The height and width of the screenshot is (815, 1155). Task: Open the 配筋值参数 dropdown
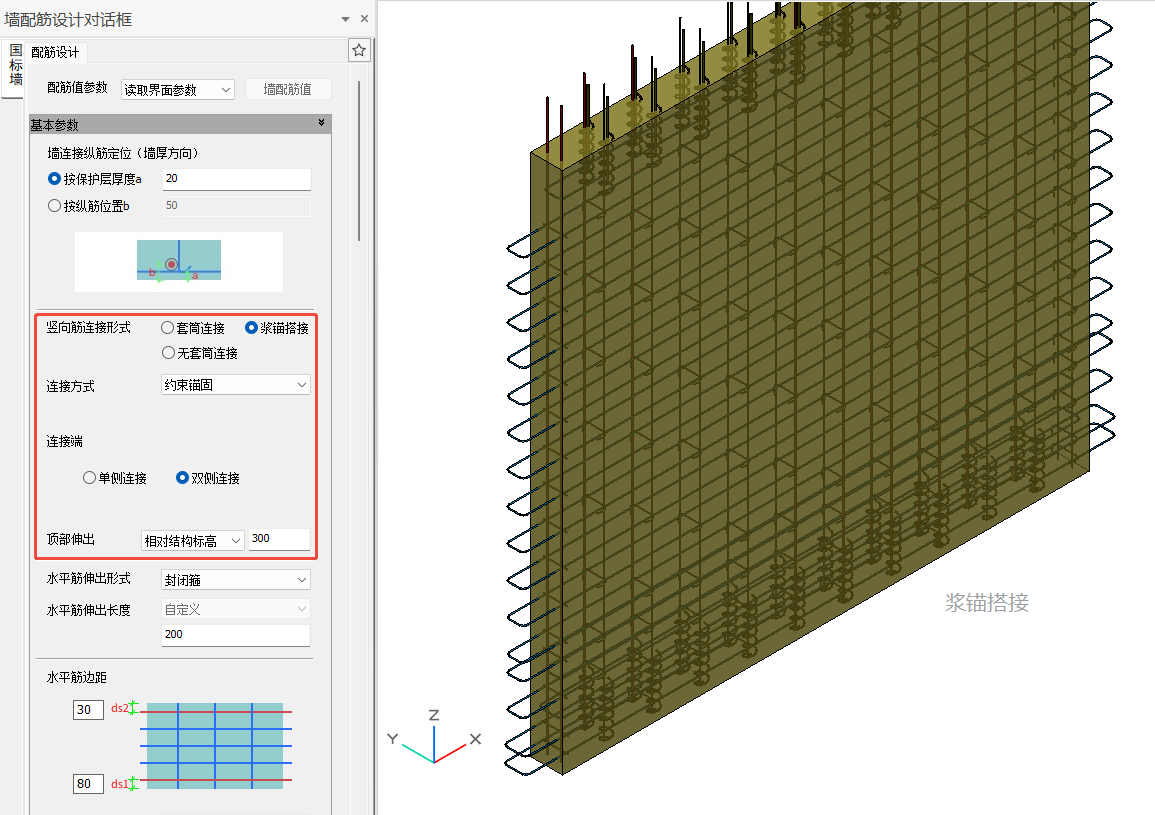[x=177, y=89]
